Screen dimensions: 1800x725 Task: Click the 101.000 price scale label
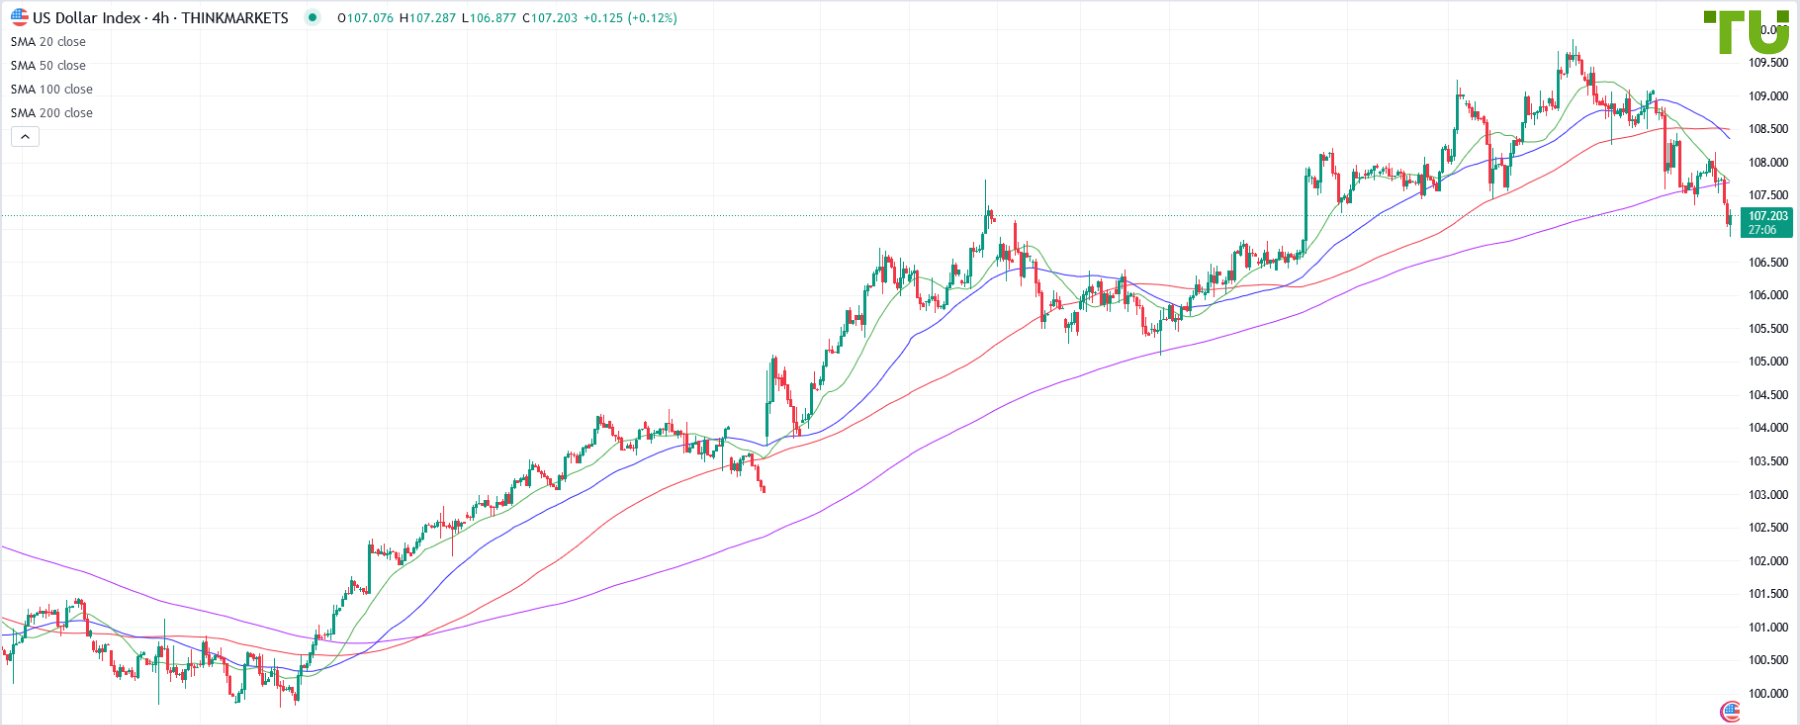pos(1768,628)
